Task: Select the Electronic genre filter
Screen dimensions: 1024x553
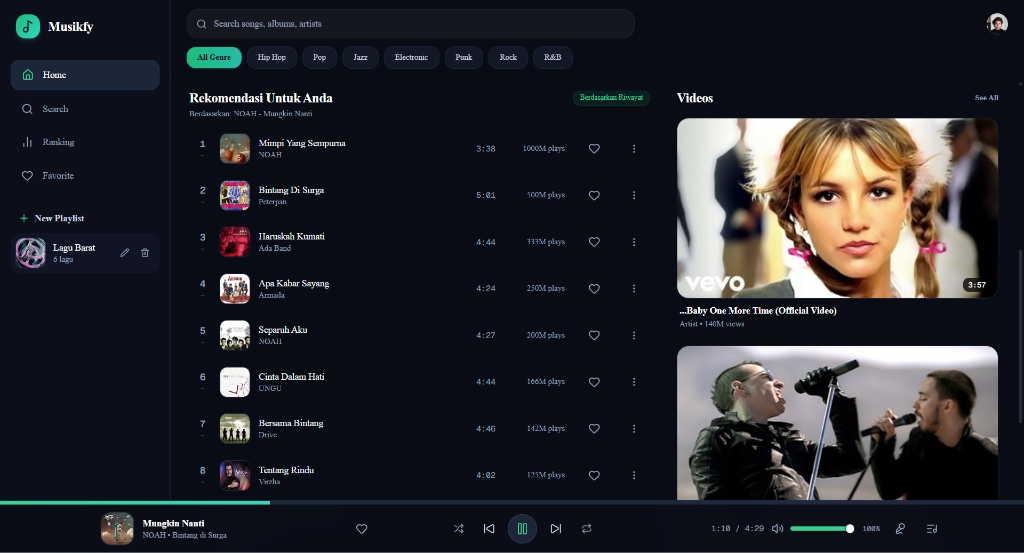Action: [411, 57]
